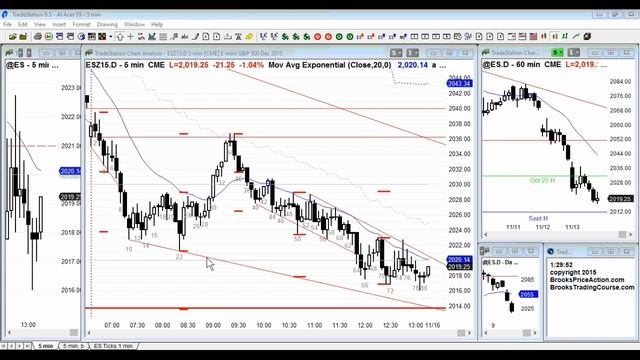
Task: Click the BrooksPriceAction.com text
Action: point(587,280)
